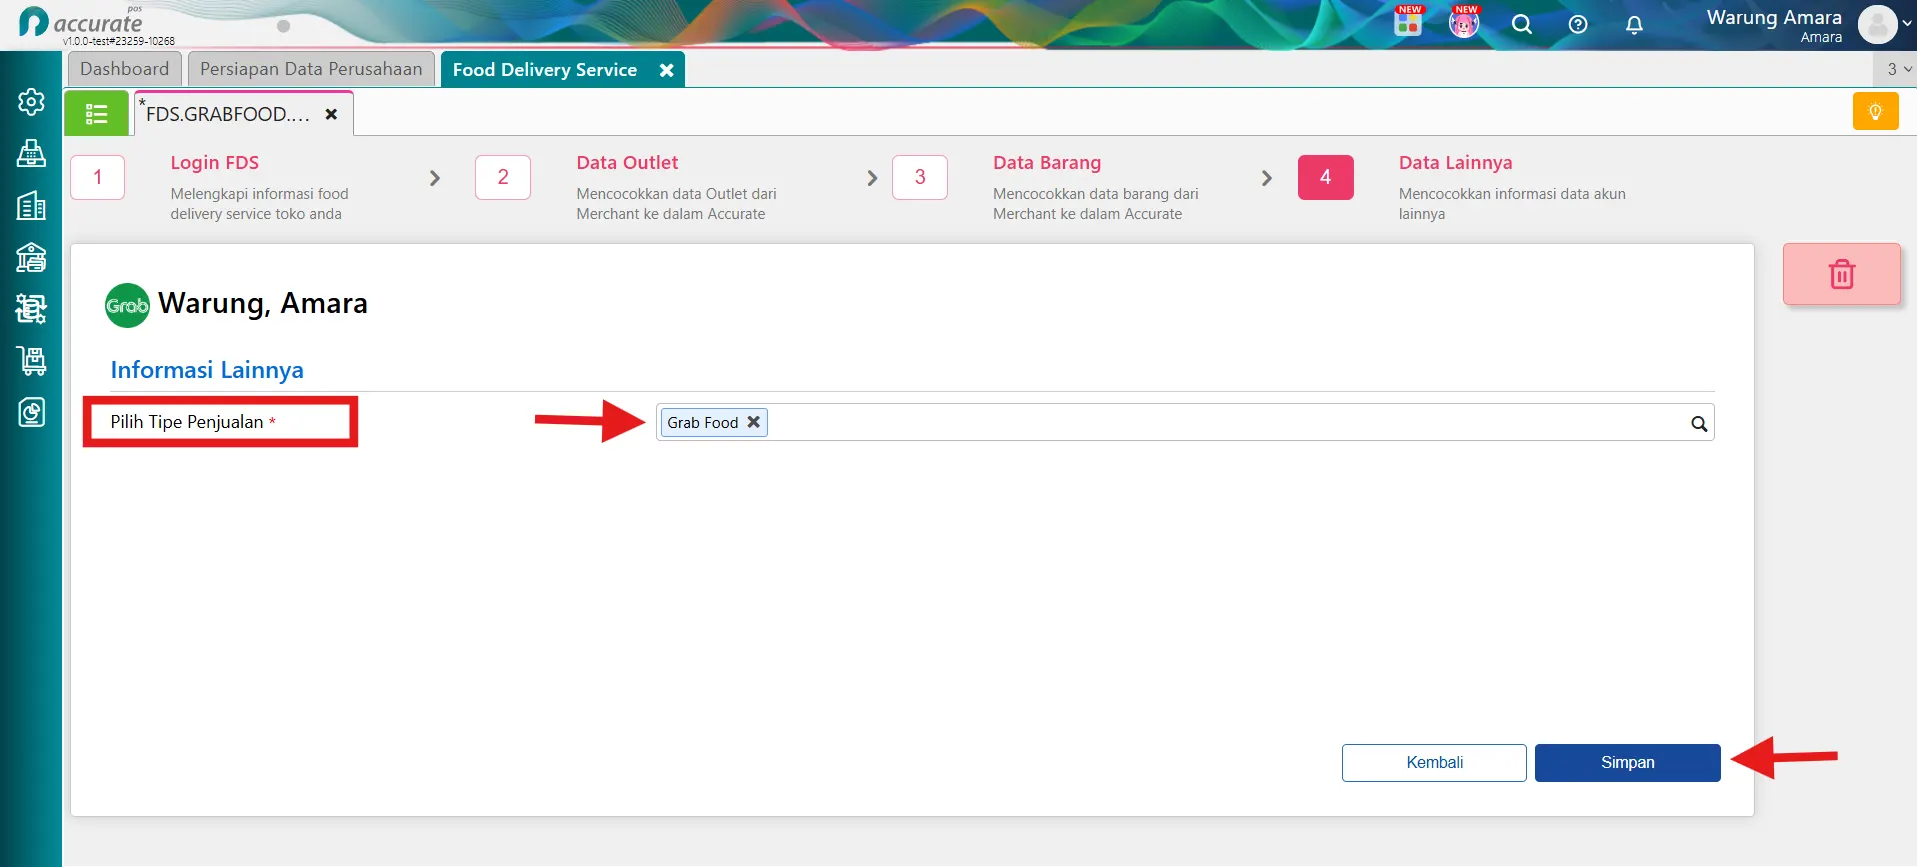
Task: Open the mascot assistant icon marked NEW
Action: tap(1464, 22)
